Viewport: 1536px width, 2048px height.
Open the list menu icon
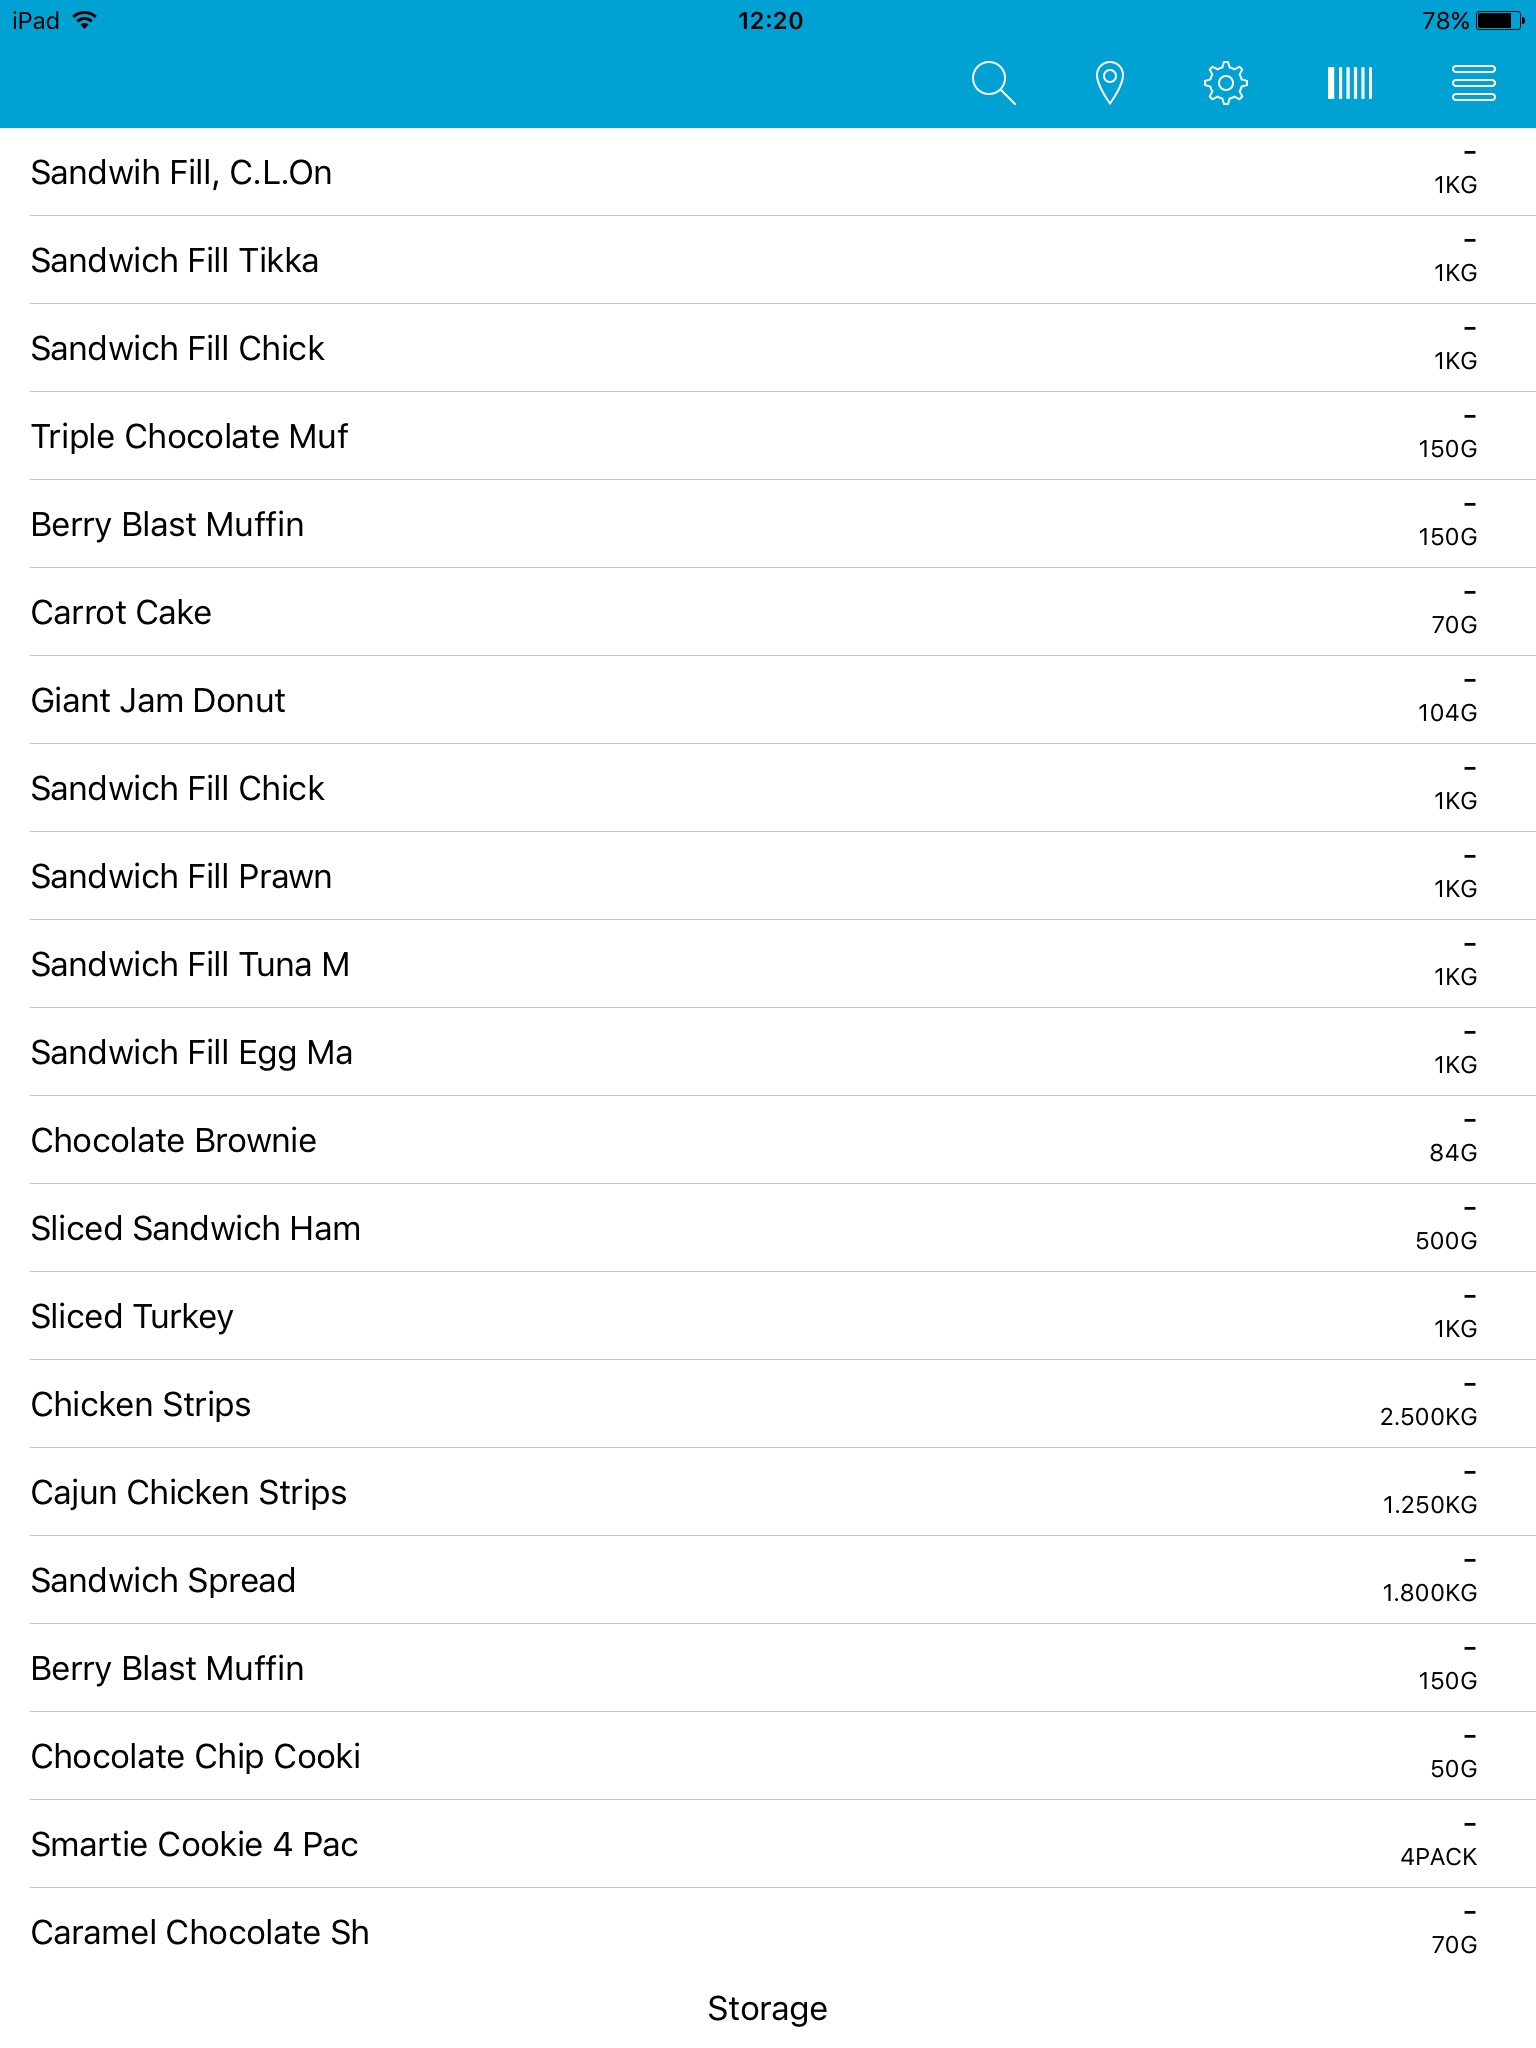click(1473, 83)
